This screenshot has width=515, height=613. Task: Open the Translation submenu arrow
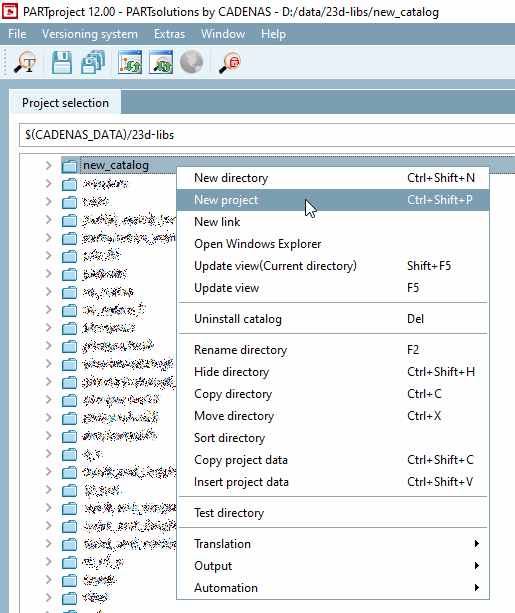click(477, 543)
